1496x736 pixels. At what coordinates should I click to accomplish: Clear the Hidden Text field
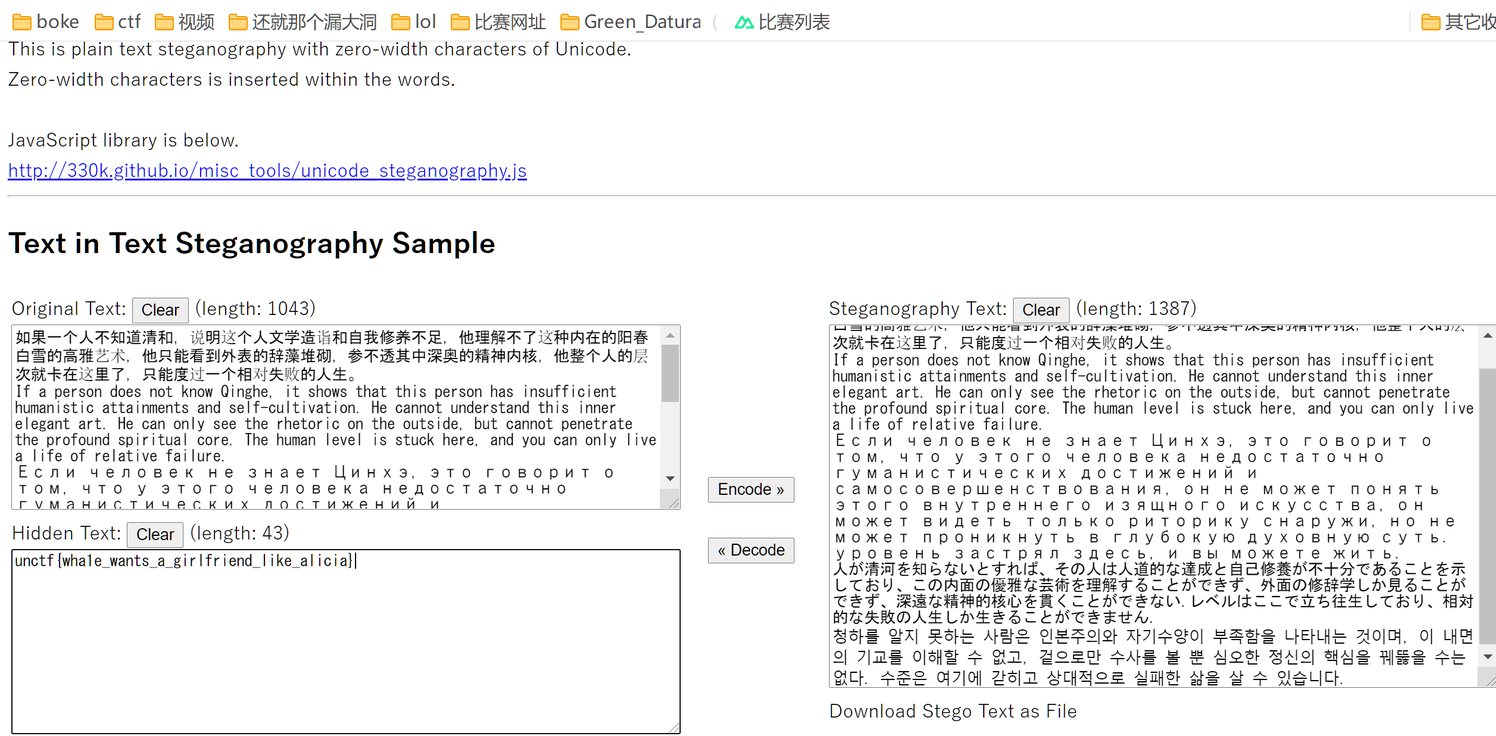(155, 534)
